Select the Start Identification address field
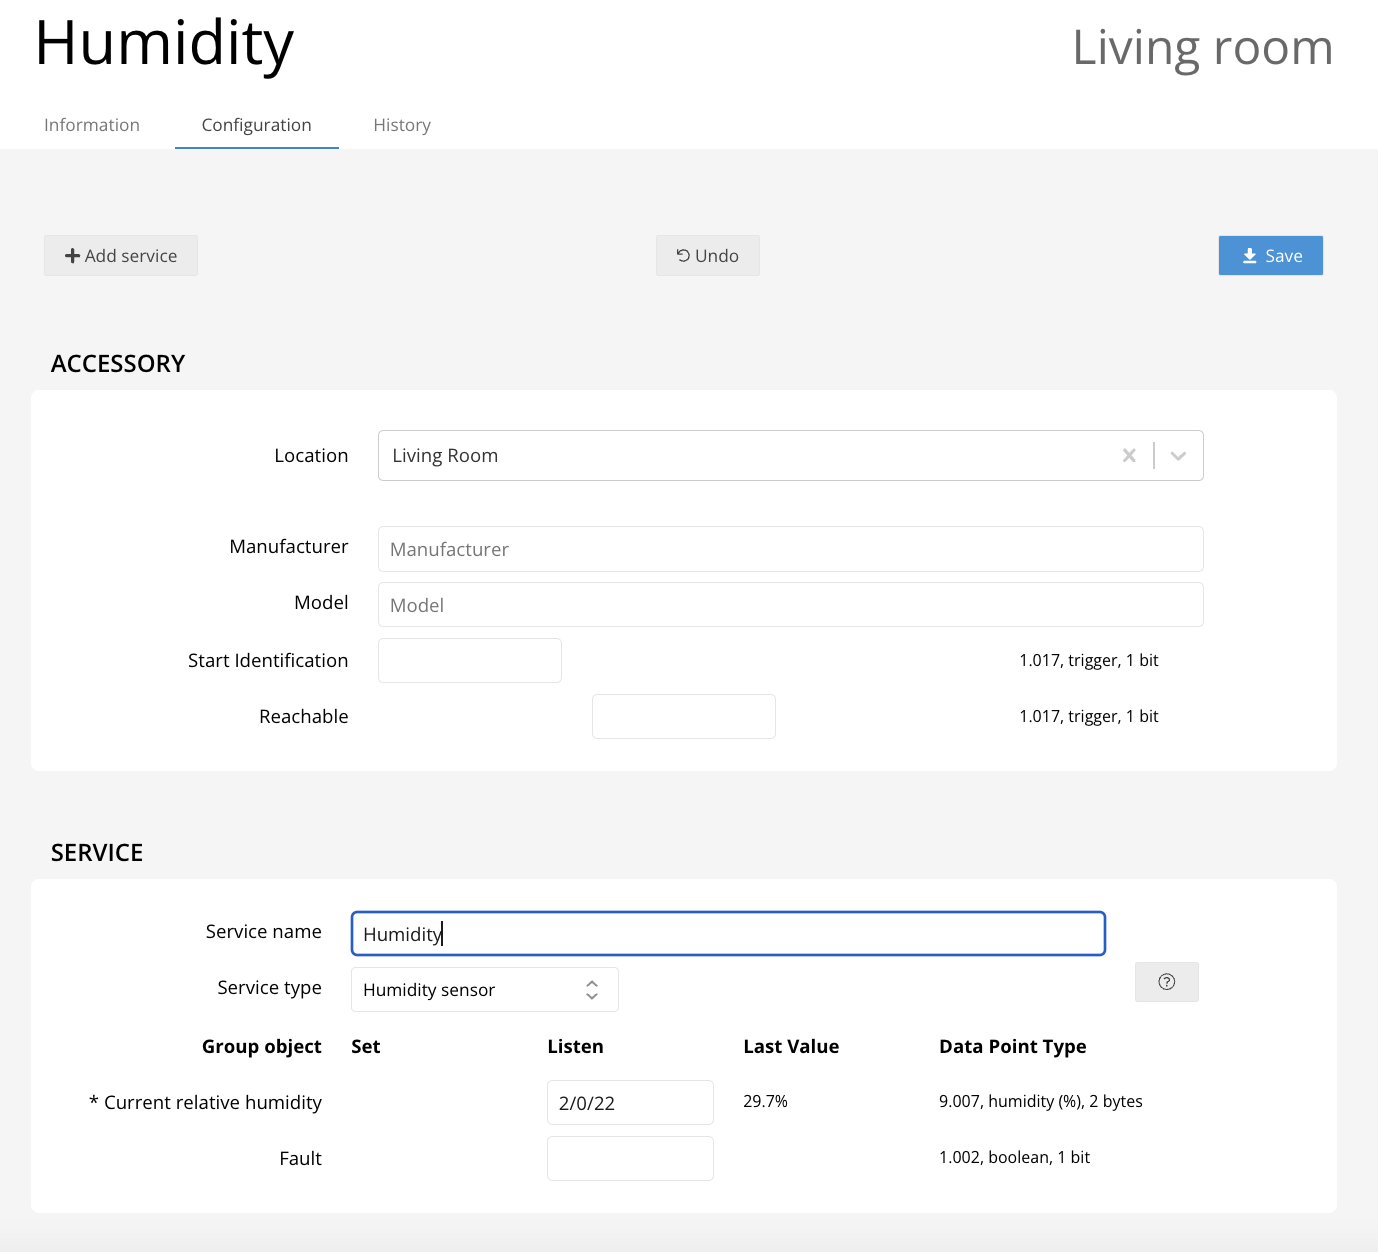Viewport: 1378px width, 1252px height. 469,661
